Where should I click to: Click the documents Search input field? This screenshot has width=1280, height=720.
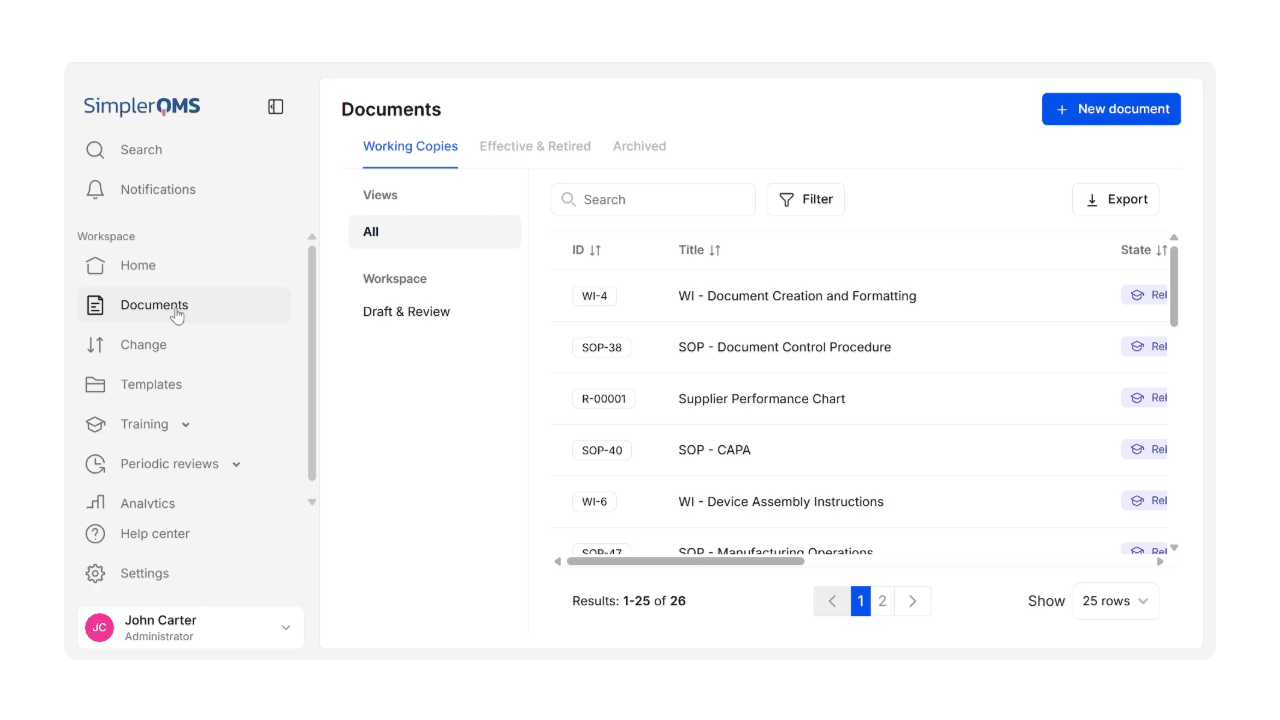(x=653, y=199)
